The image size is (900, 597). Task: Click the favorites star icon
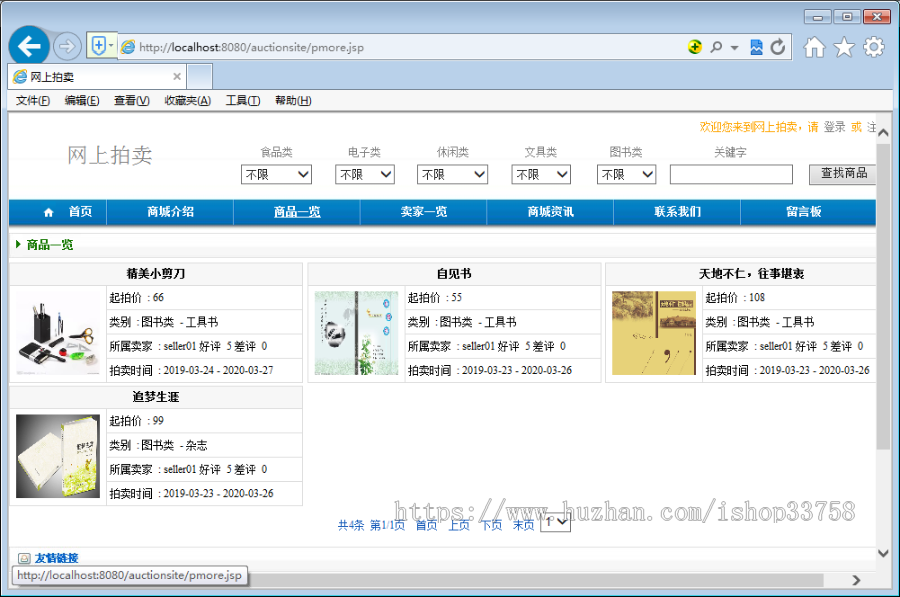coord(845,46)
